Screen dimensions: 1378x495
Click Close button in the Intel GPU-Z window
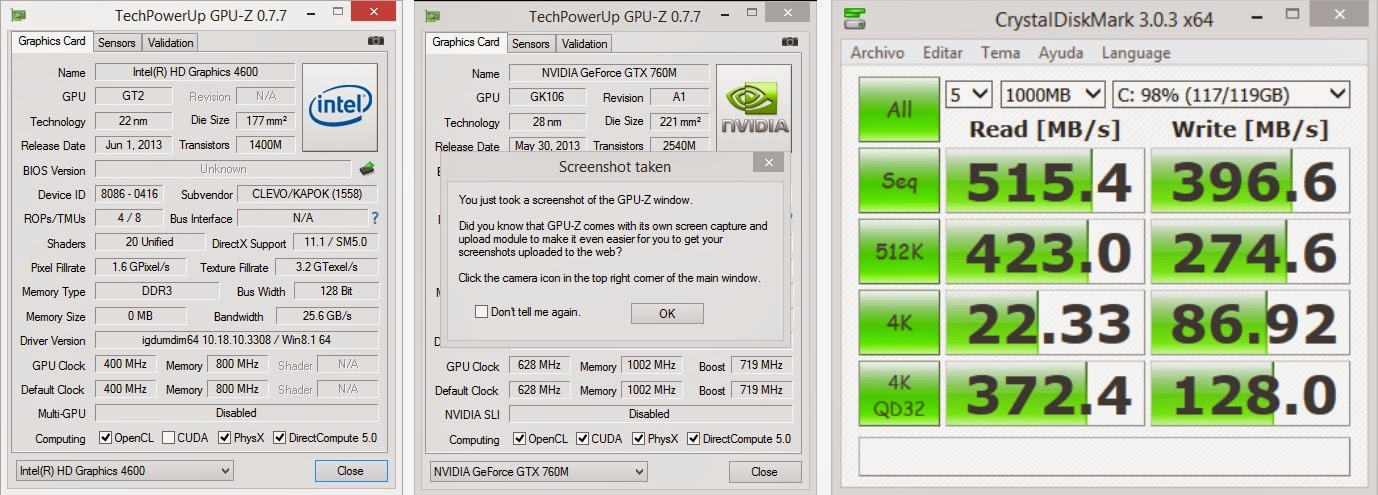pyautogui.click(x=350, y=470)
